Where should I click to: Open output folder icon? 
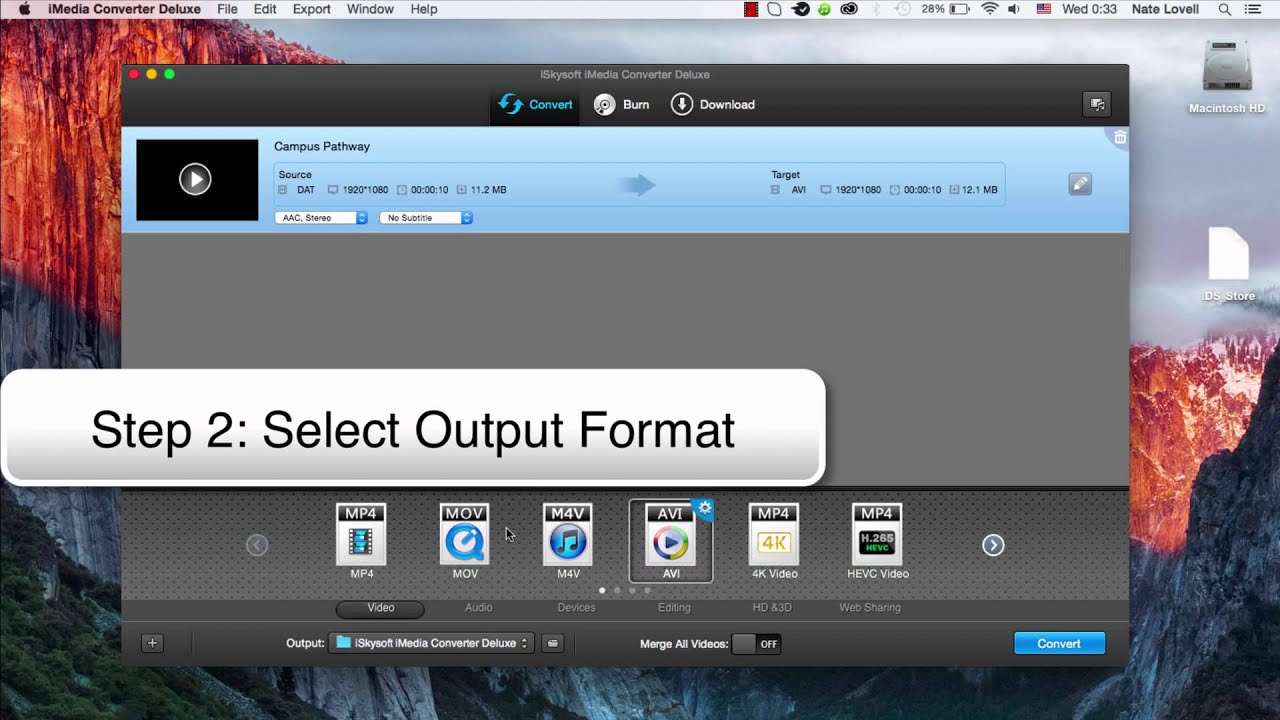tap(552, 643)
